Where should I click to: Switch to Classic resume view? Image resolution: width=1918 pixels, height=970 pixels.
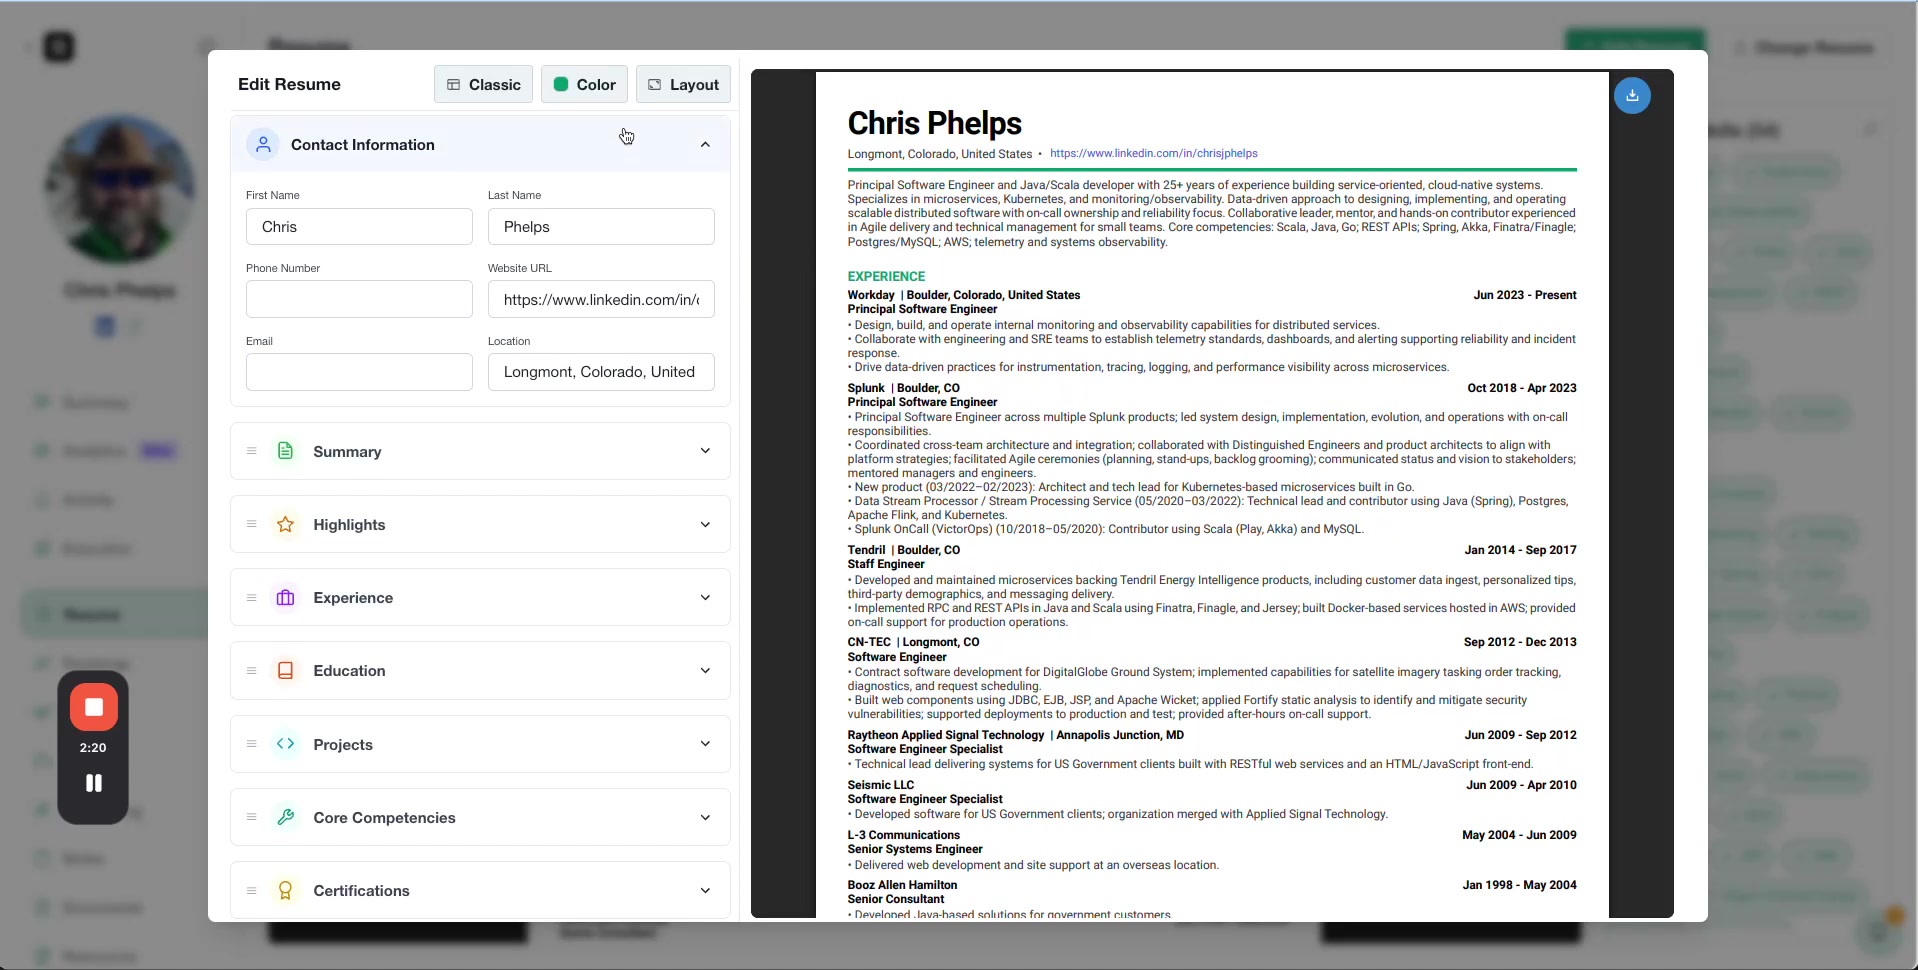tap(483, 84)
